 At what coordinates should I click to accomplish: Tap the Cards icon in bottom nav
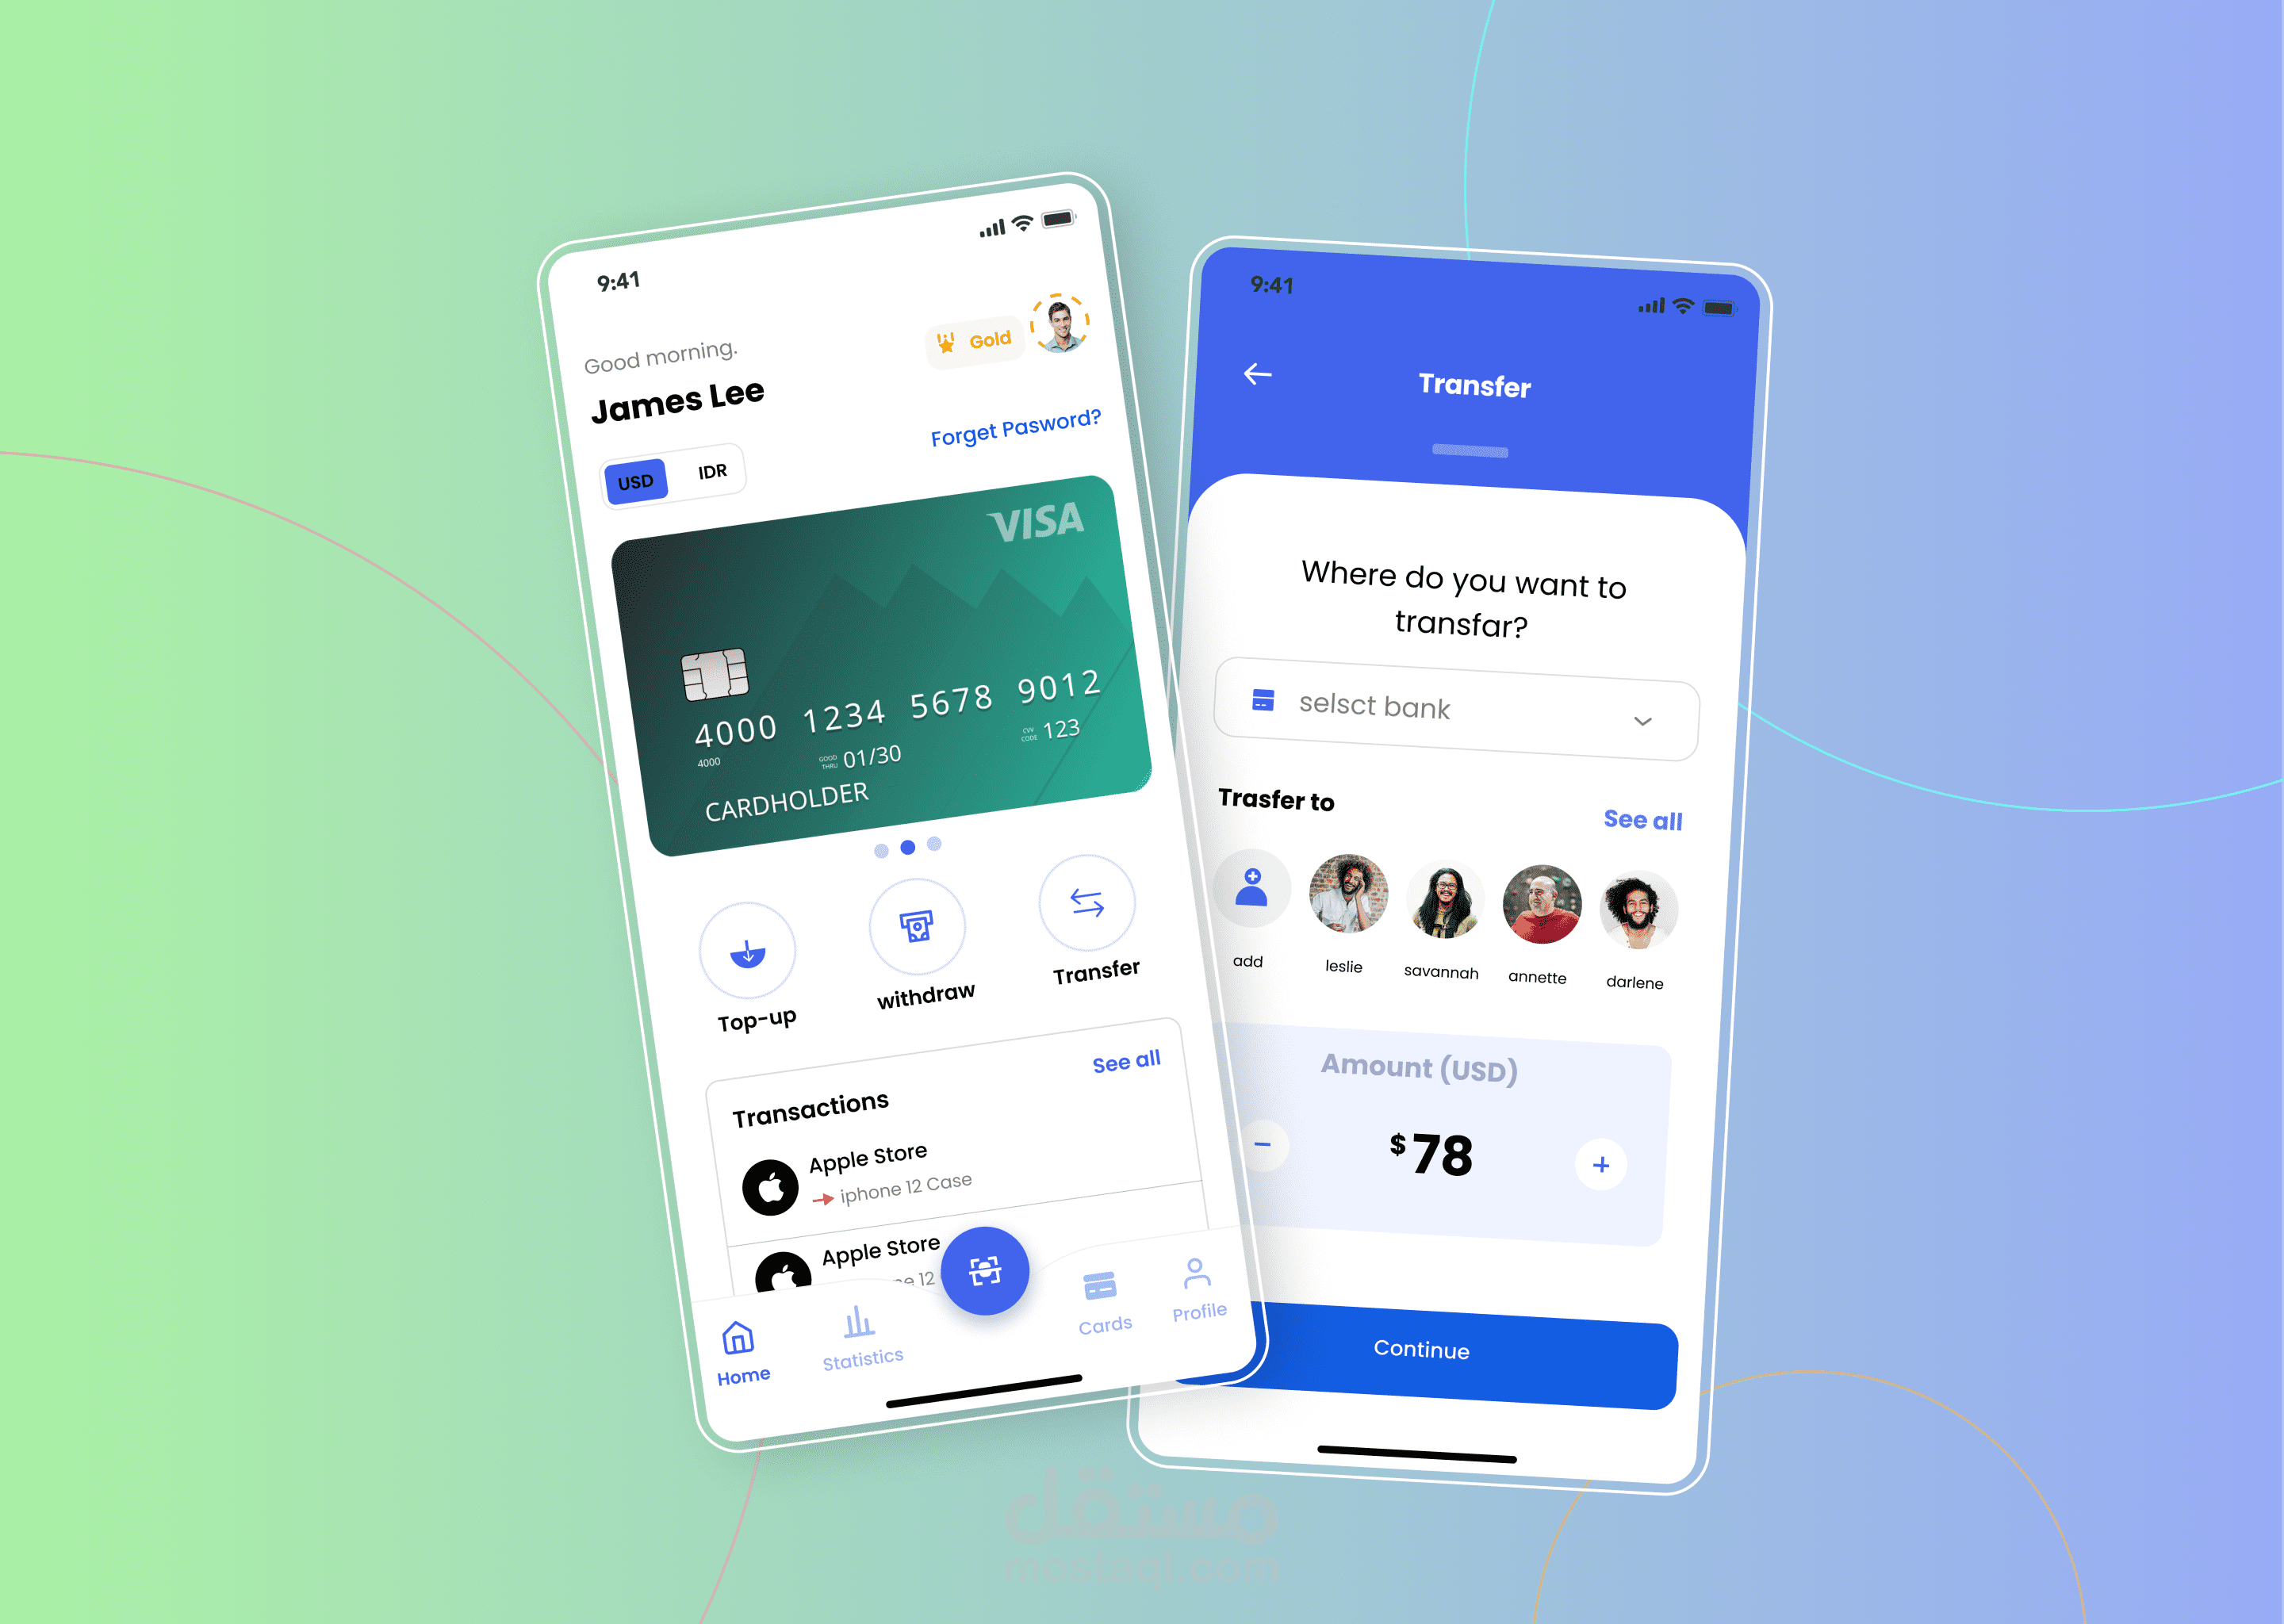[x=1102, y=1309]
